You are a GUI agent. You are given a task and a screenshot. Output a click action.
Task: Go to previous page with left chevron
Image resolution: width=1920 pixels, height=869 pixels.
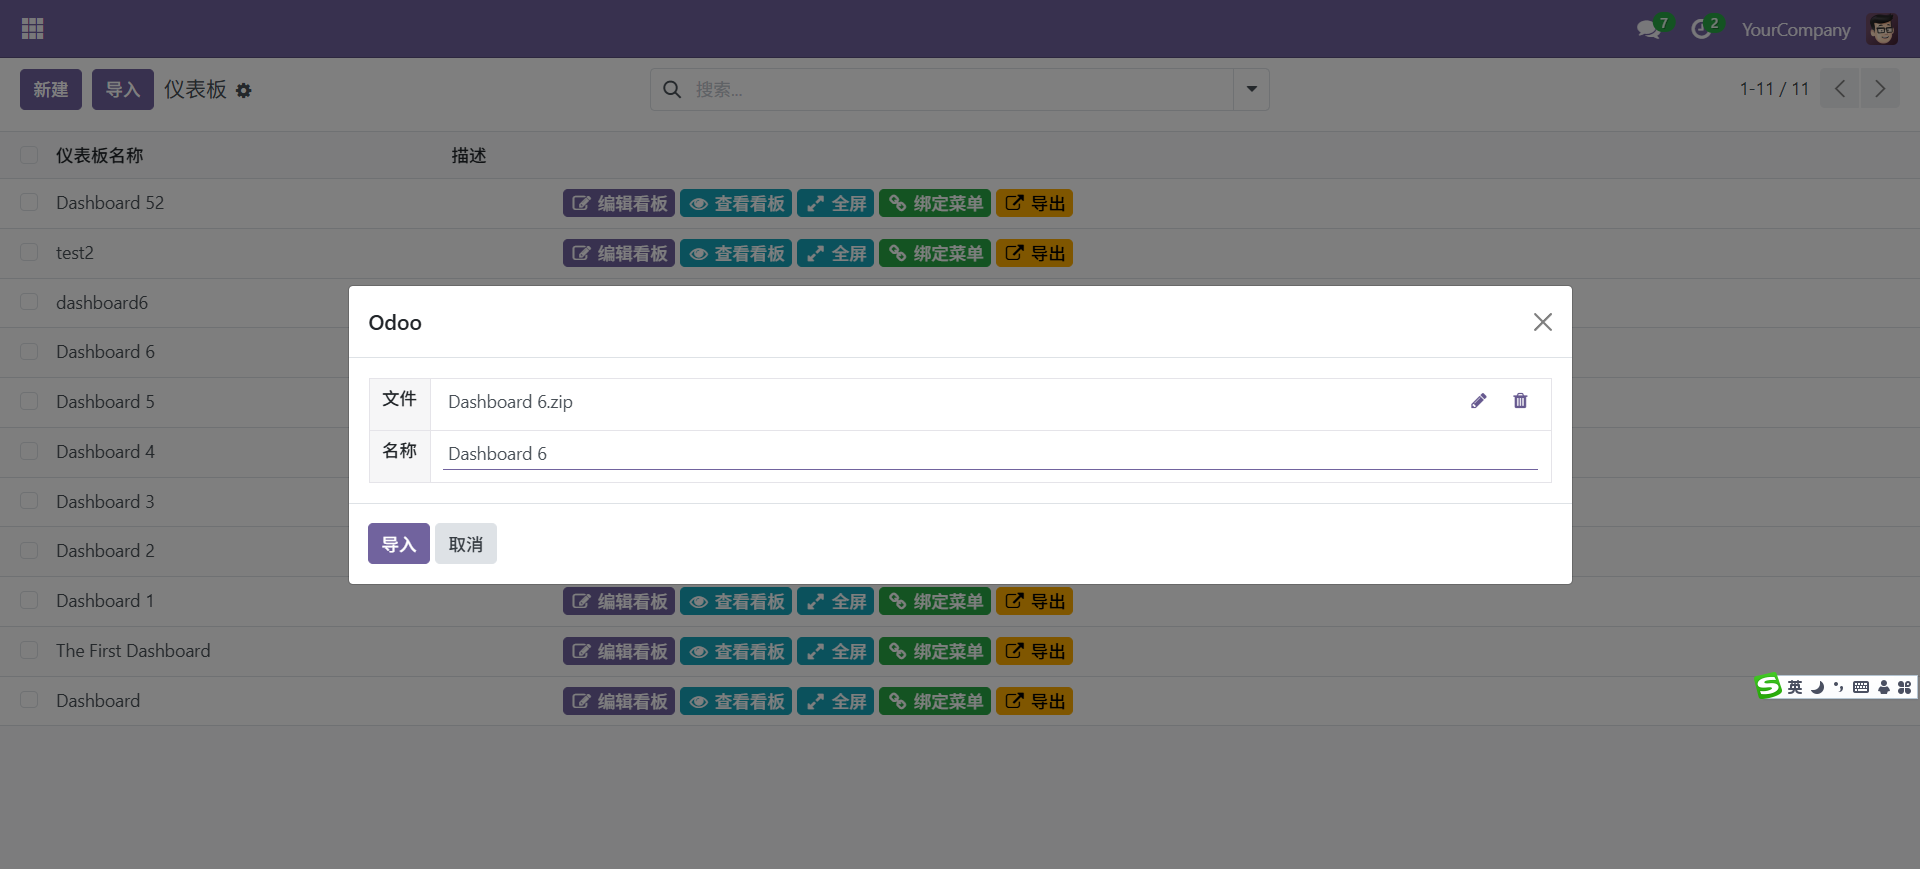(1839, 89)
